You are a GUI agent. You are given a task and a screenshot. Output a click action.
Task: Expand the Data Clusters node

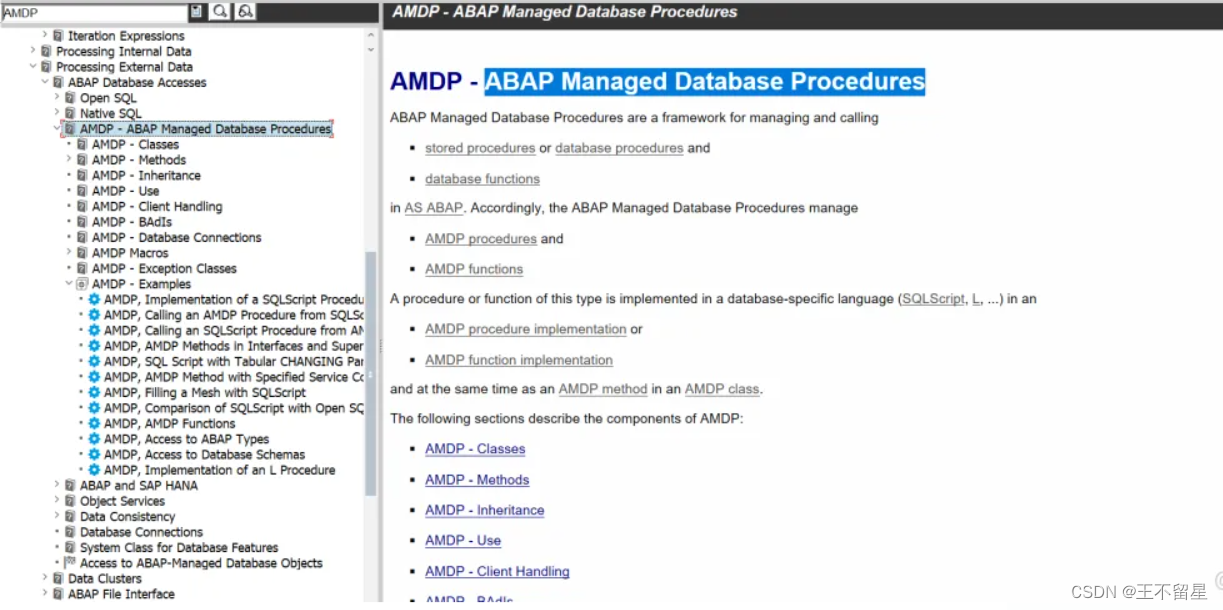pyautogui.click(x=45, y=579)
